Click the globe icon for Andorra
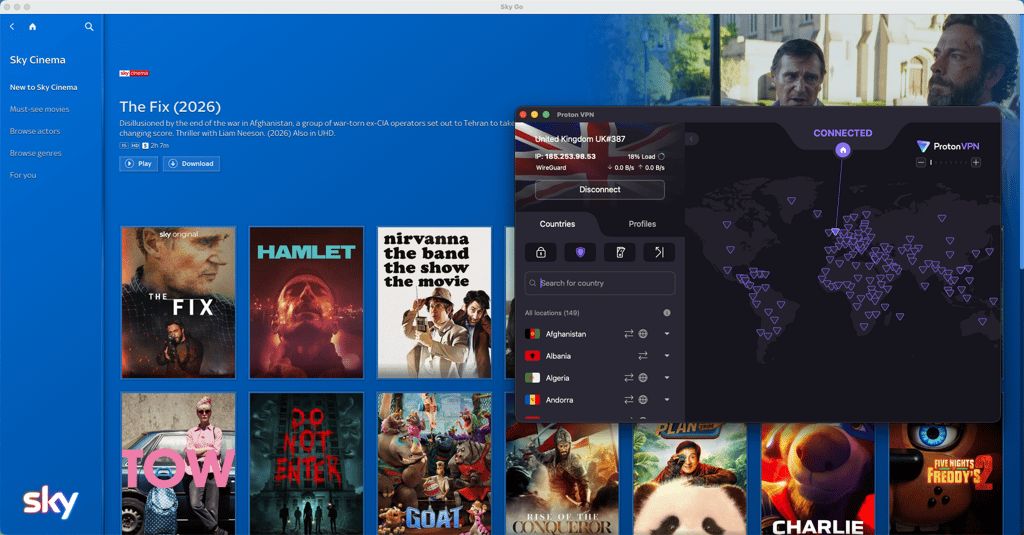This screenshot has width=1024, height=535. (643, 400)
